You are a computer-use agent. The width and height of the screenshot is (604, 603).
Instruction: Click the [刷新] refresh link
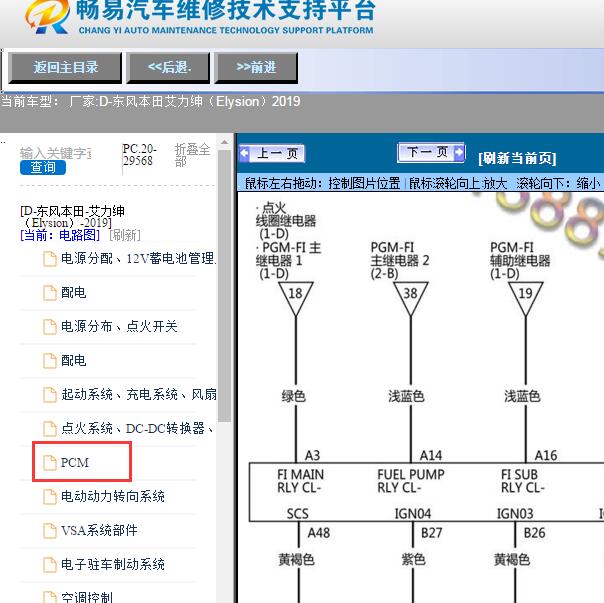125,235
